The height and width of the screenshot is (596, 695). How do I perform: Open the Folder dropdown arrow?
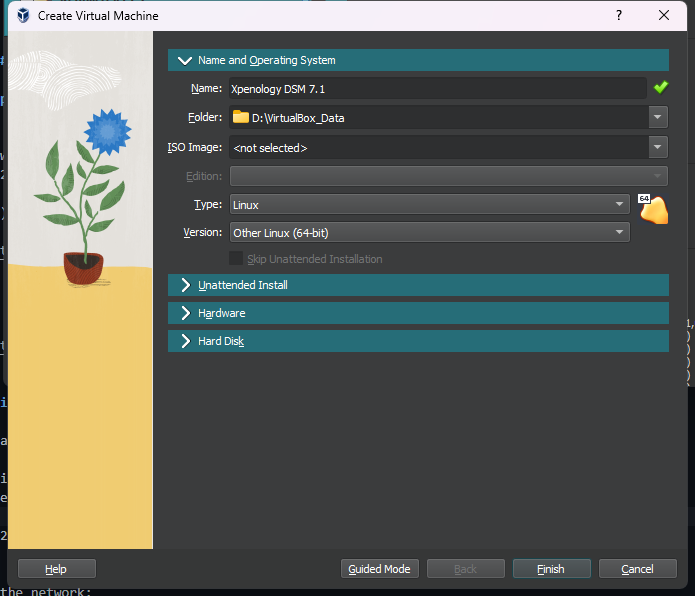[x=658, y=117]
